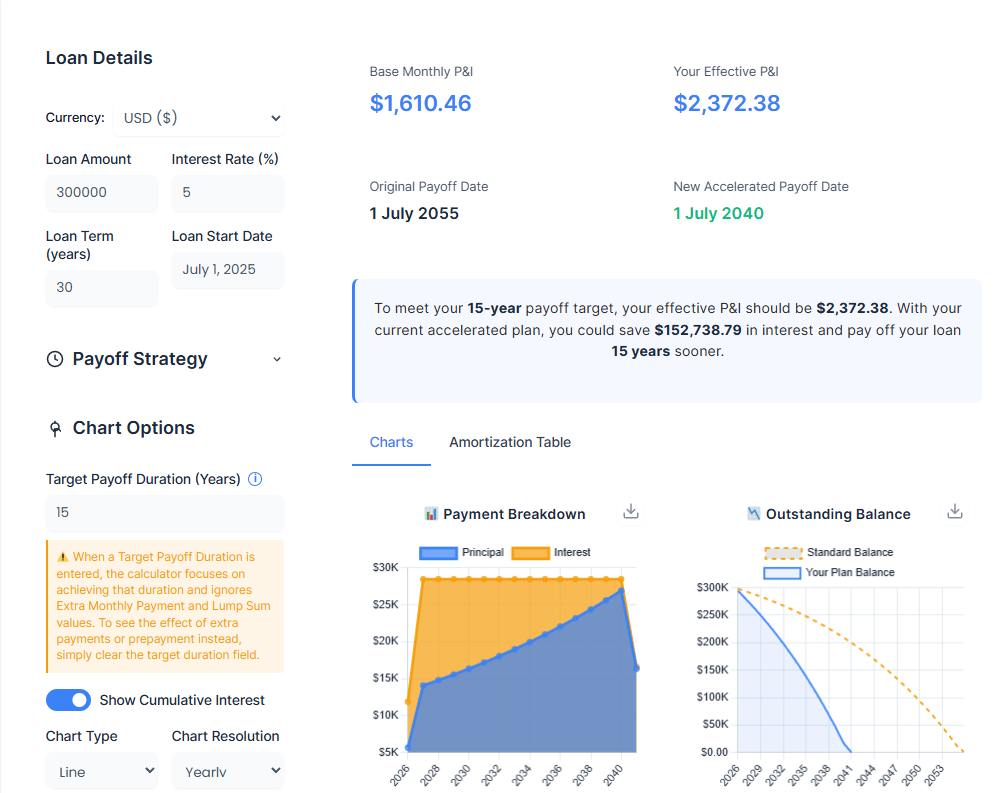The height and width of the screenshot is (793, 998).
Task: Open the Chart Type dropdown set to Line
Action: [x=101, y=770]
